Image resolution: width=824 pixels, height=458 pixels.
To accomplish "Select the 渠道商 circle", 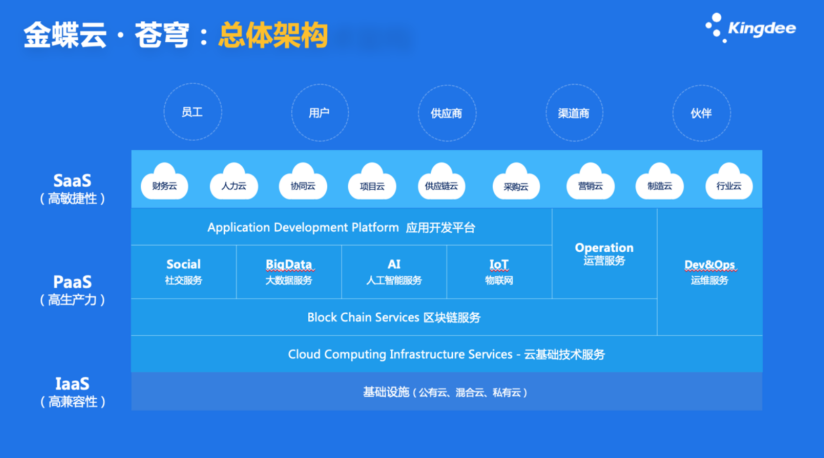I will tap(574, 113).
